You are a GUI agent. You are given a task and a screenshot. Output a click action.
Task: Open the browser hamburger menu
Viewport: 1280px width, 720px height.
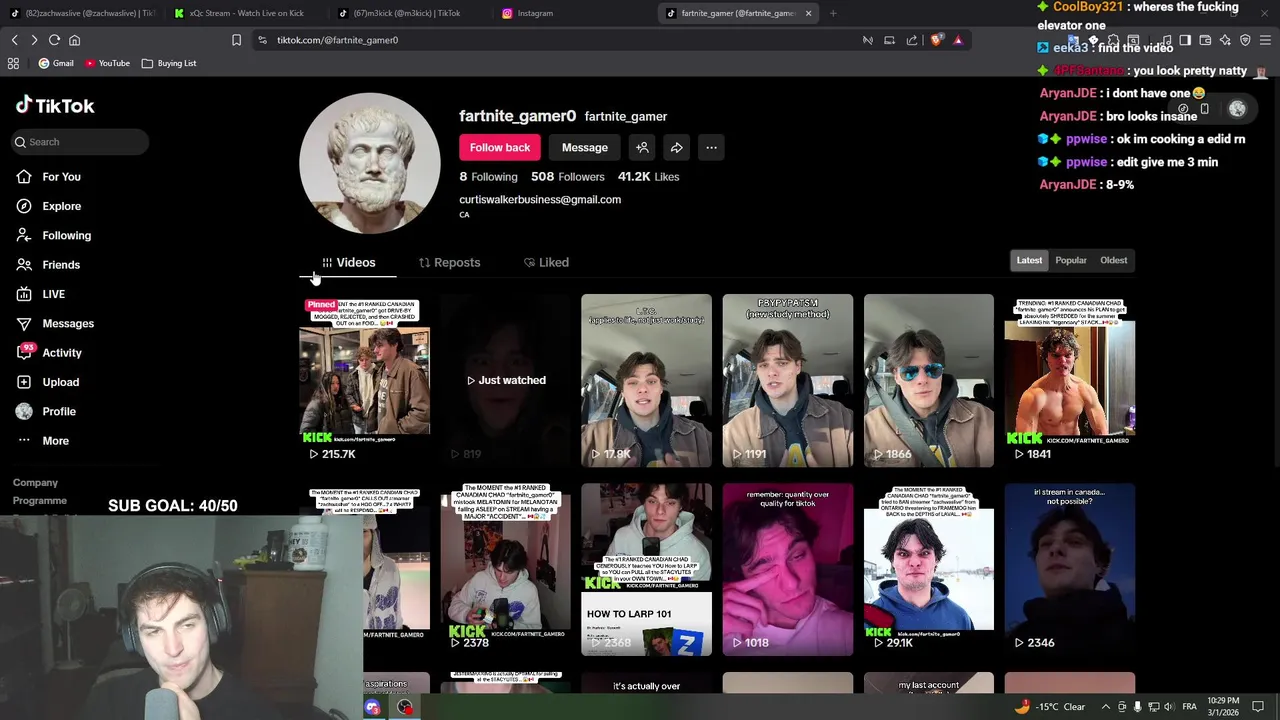1265,40
